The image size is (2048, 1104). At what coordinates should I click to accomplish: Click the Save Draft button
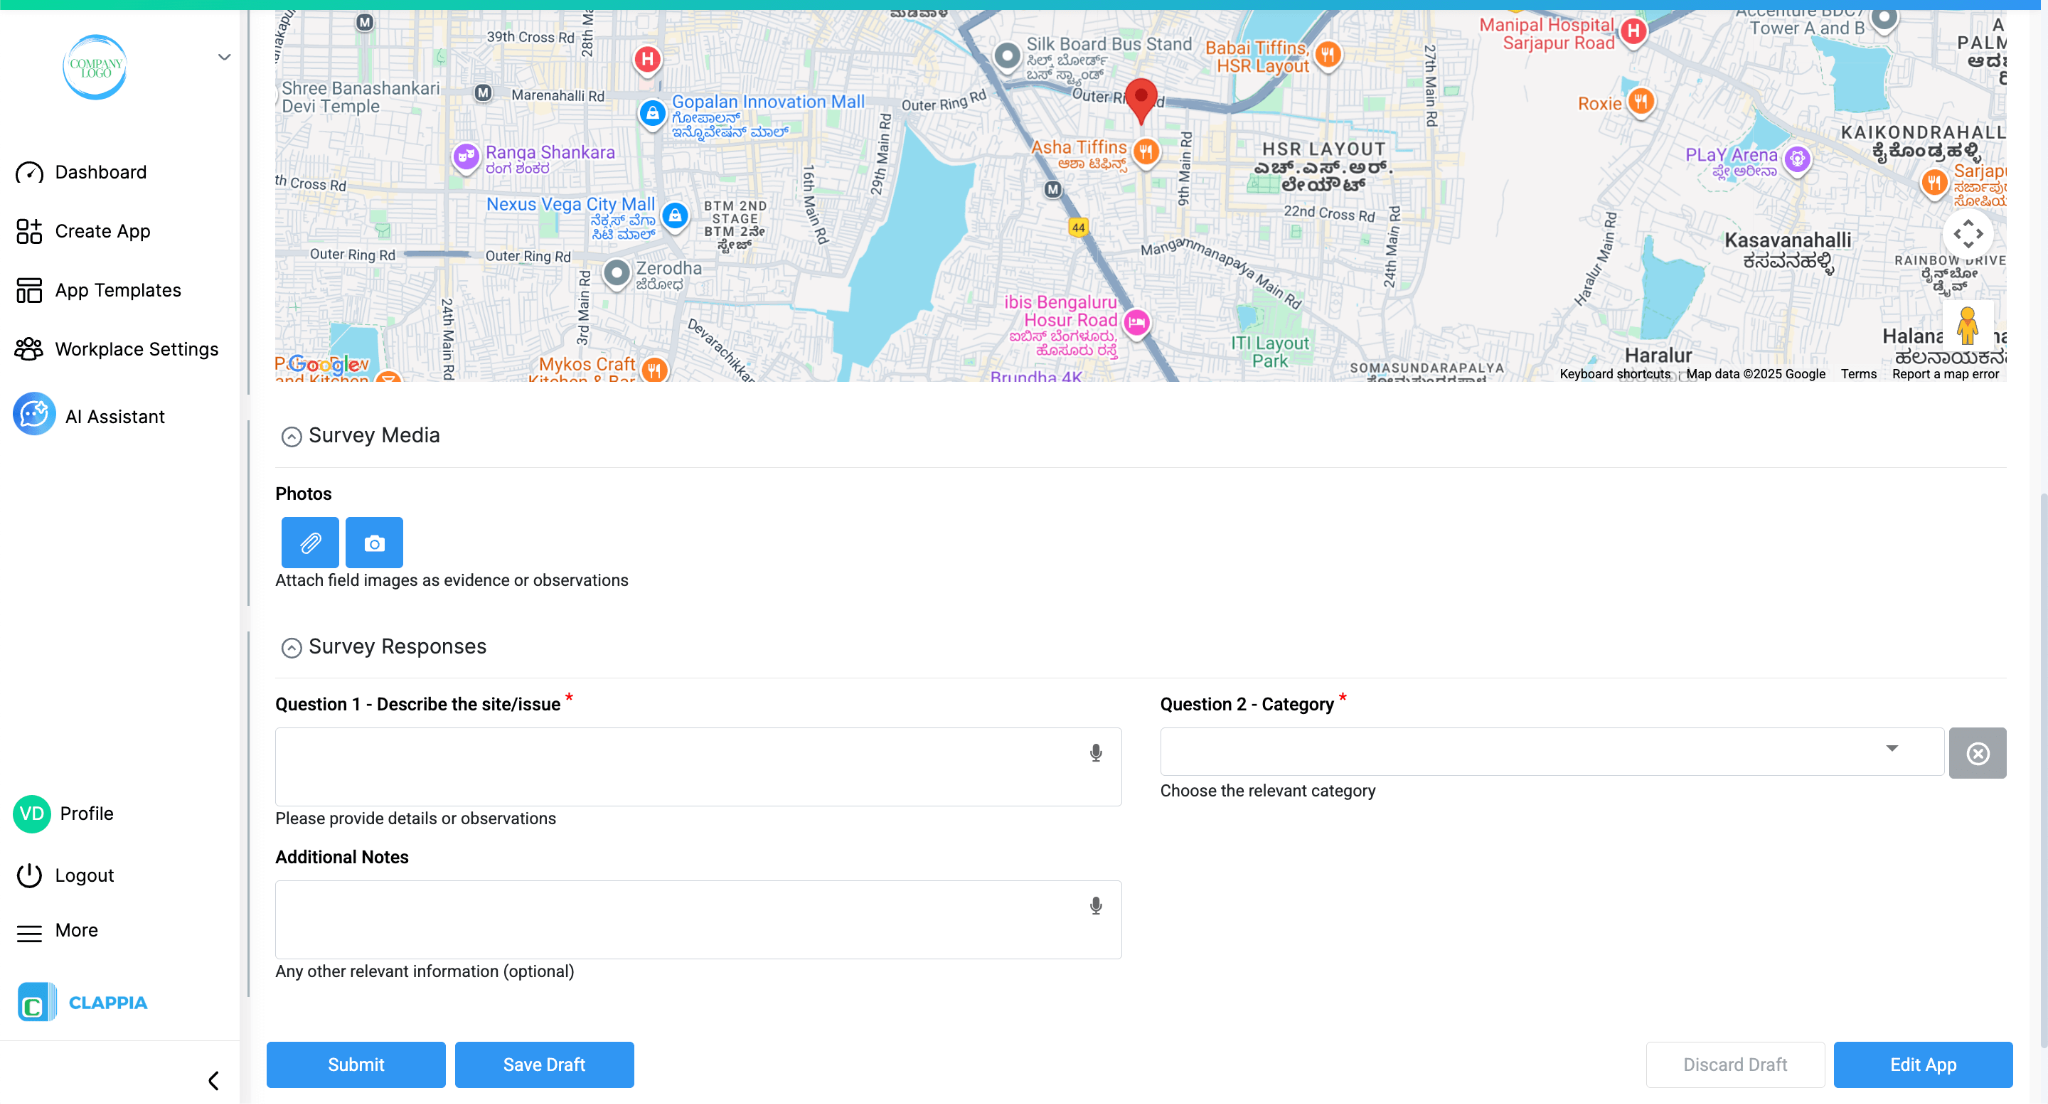[x=544, y=1064]
